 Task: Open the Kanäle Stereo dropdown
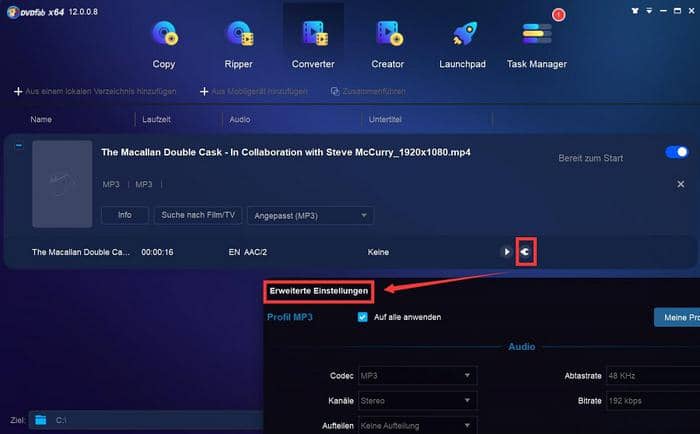click(x=416, y=400)
